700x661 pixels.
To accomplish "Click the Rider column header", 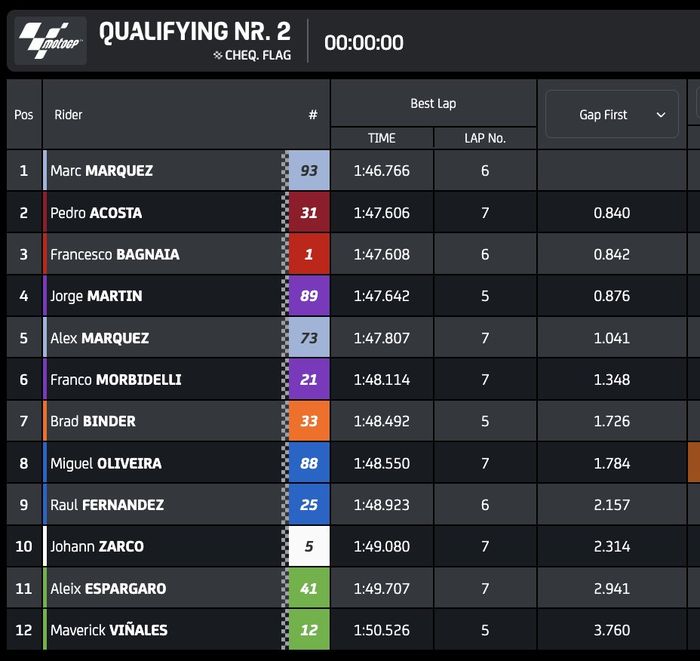I will pyautogui.click(x=69, y=115).
